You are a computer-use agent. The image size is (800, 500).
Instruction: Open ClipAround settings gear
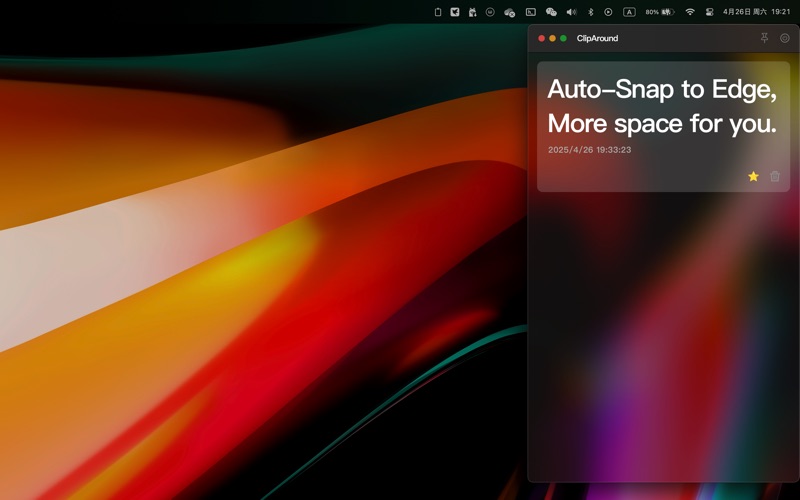coord(785,38)
